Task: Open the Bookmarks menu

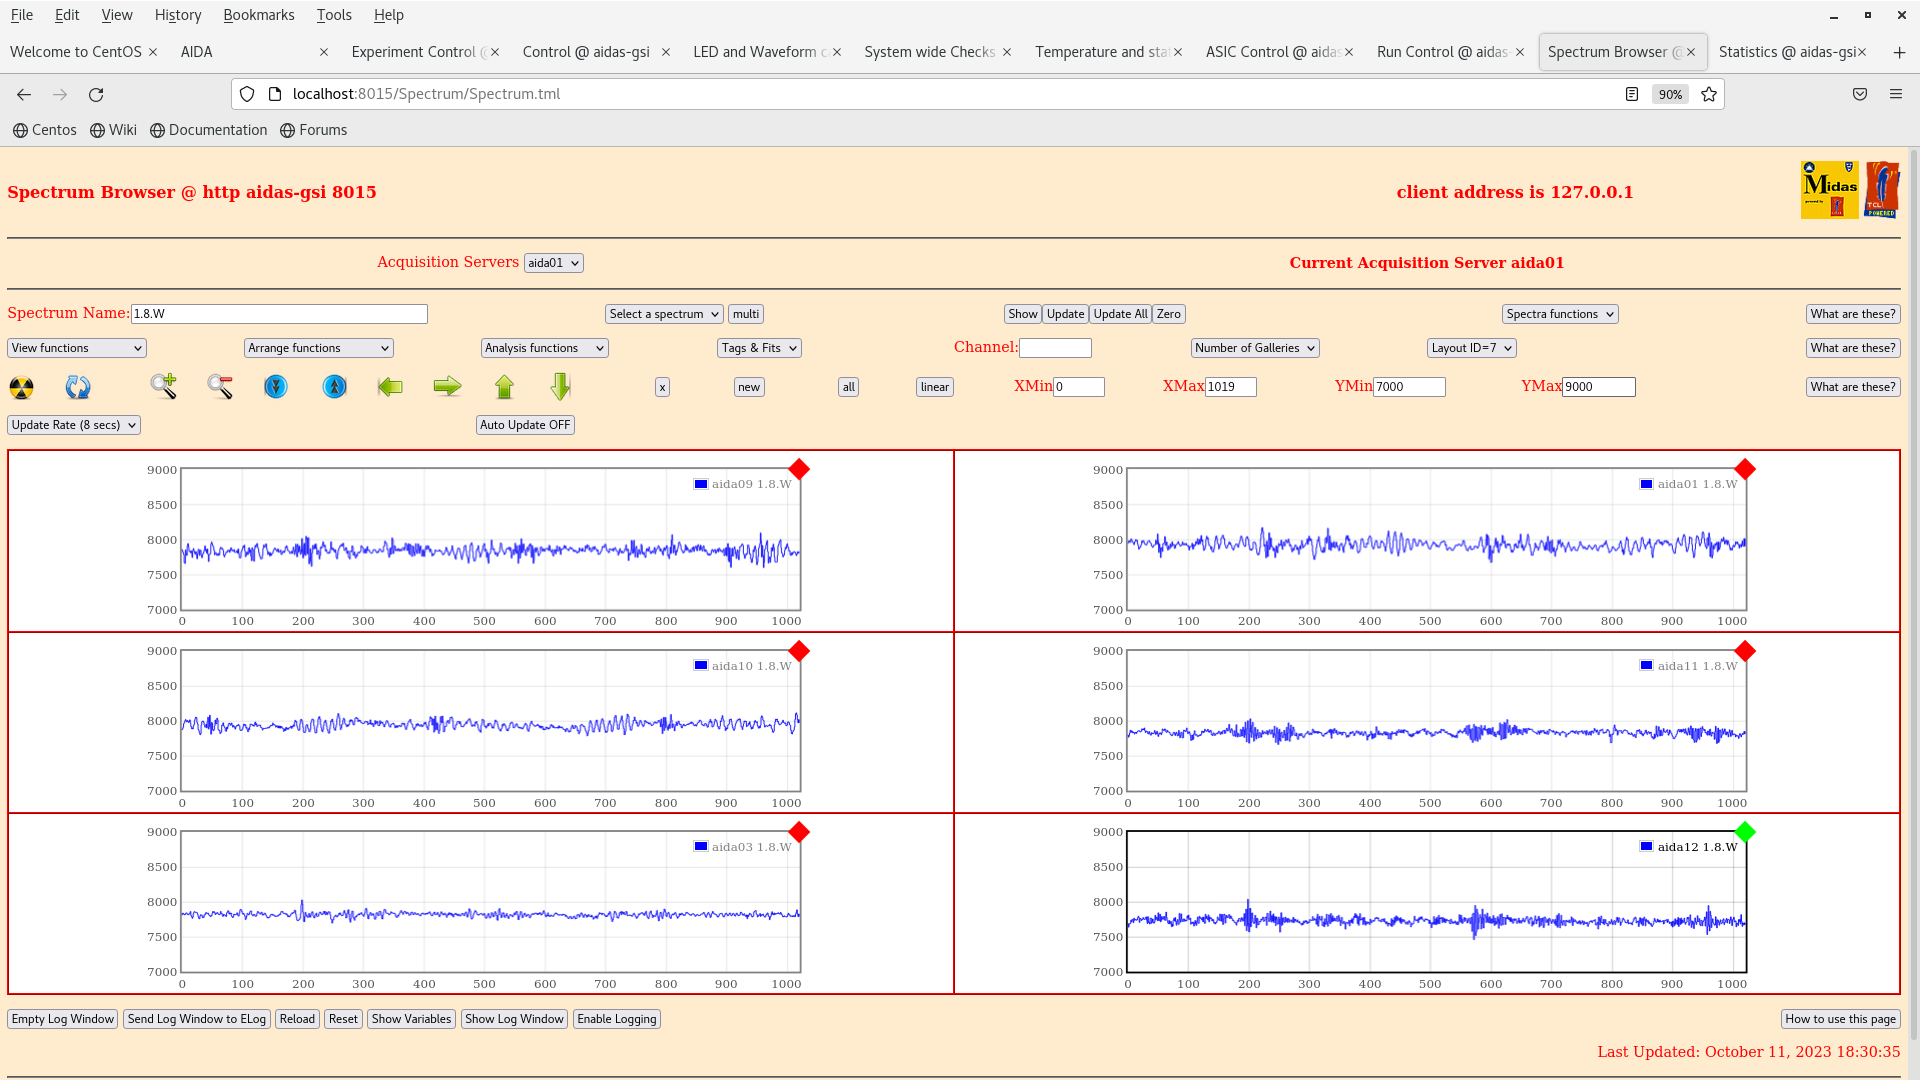Action: pyautogui.click(x=258, y=15)
